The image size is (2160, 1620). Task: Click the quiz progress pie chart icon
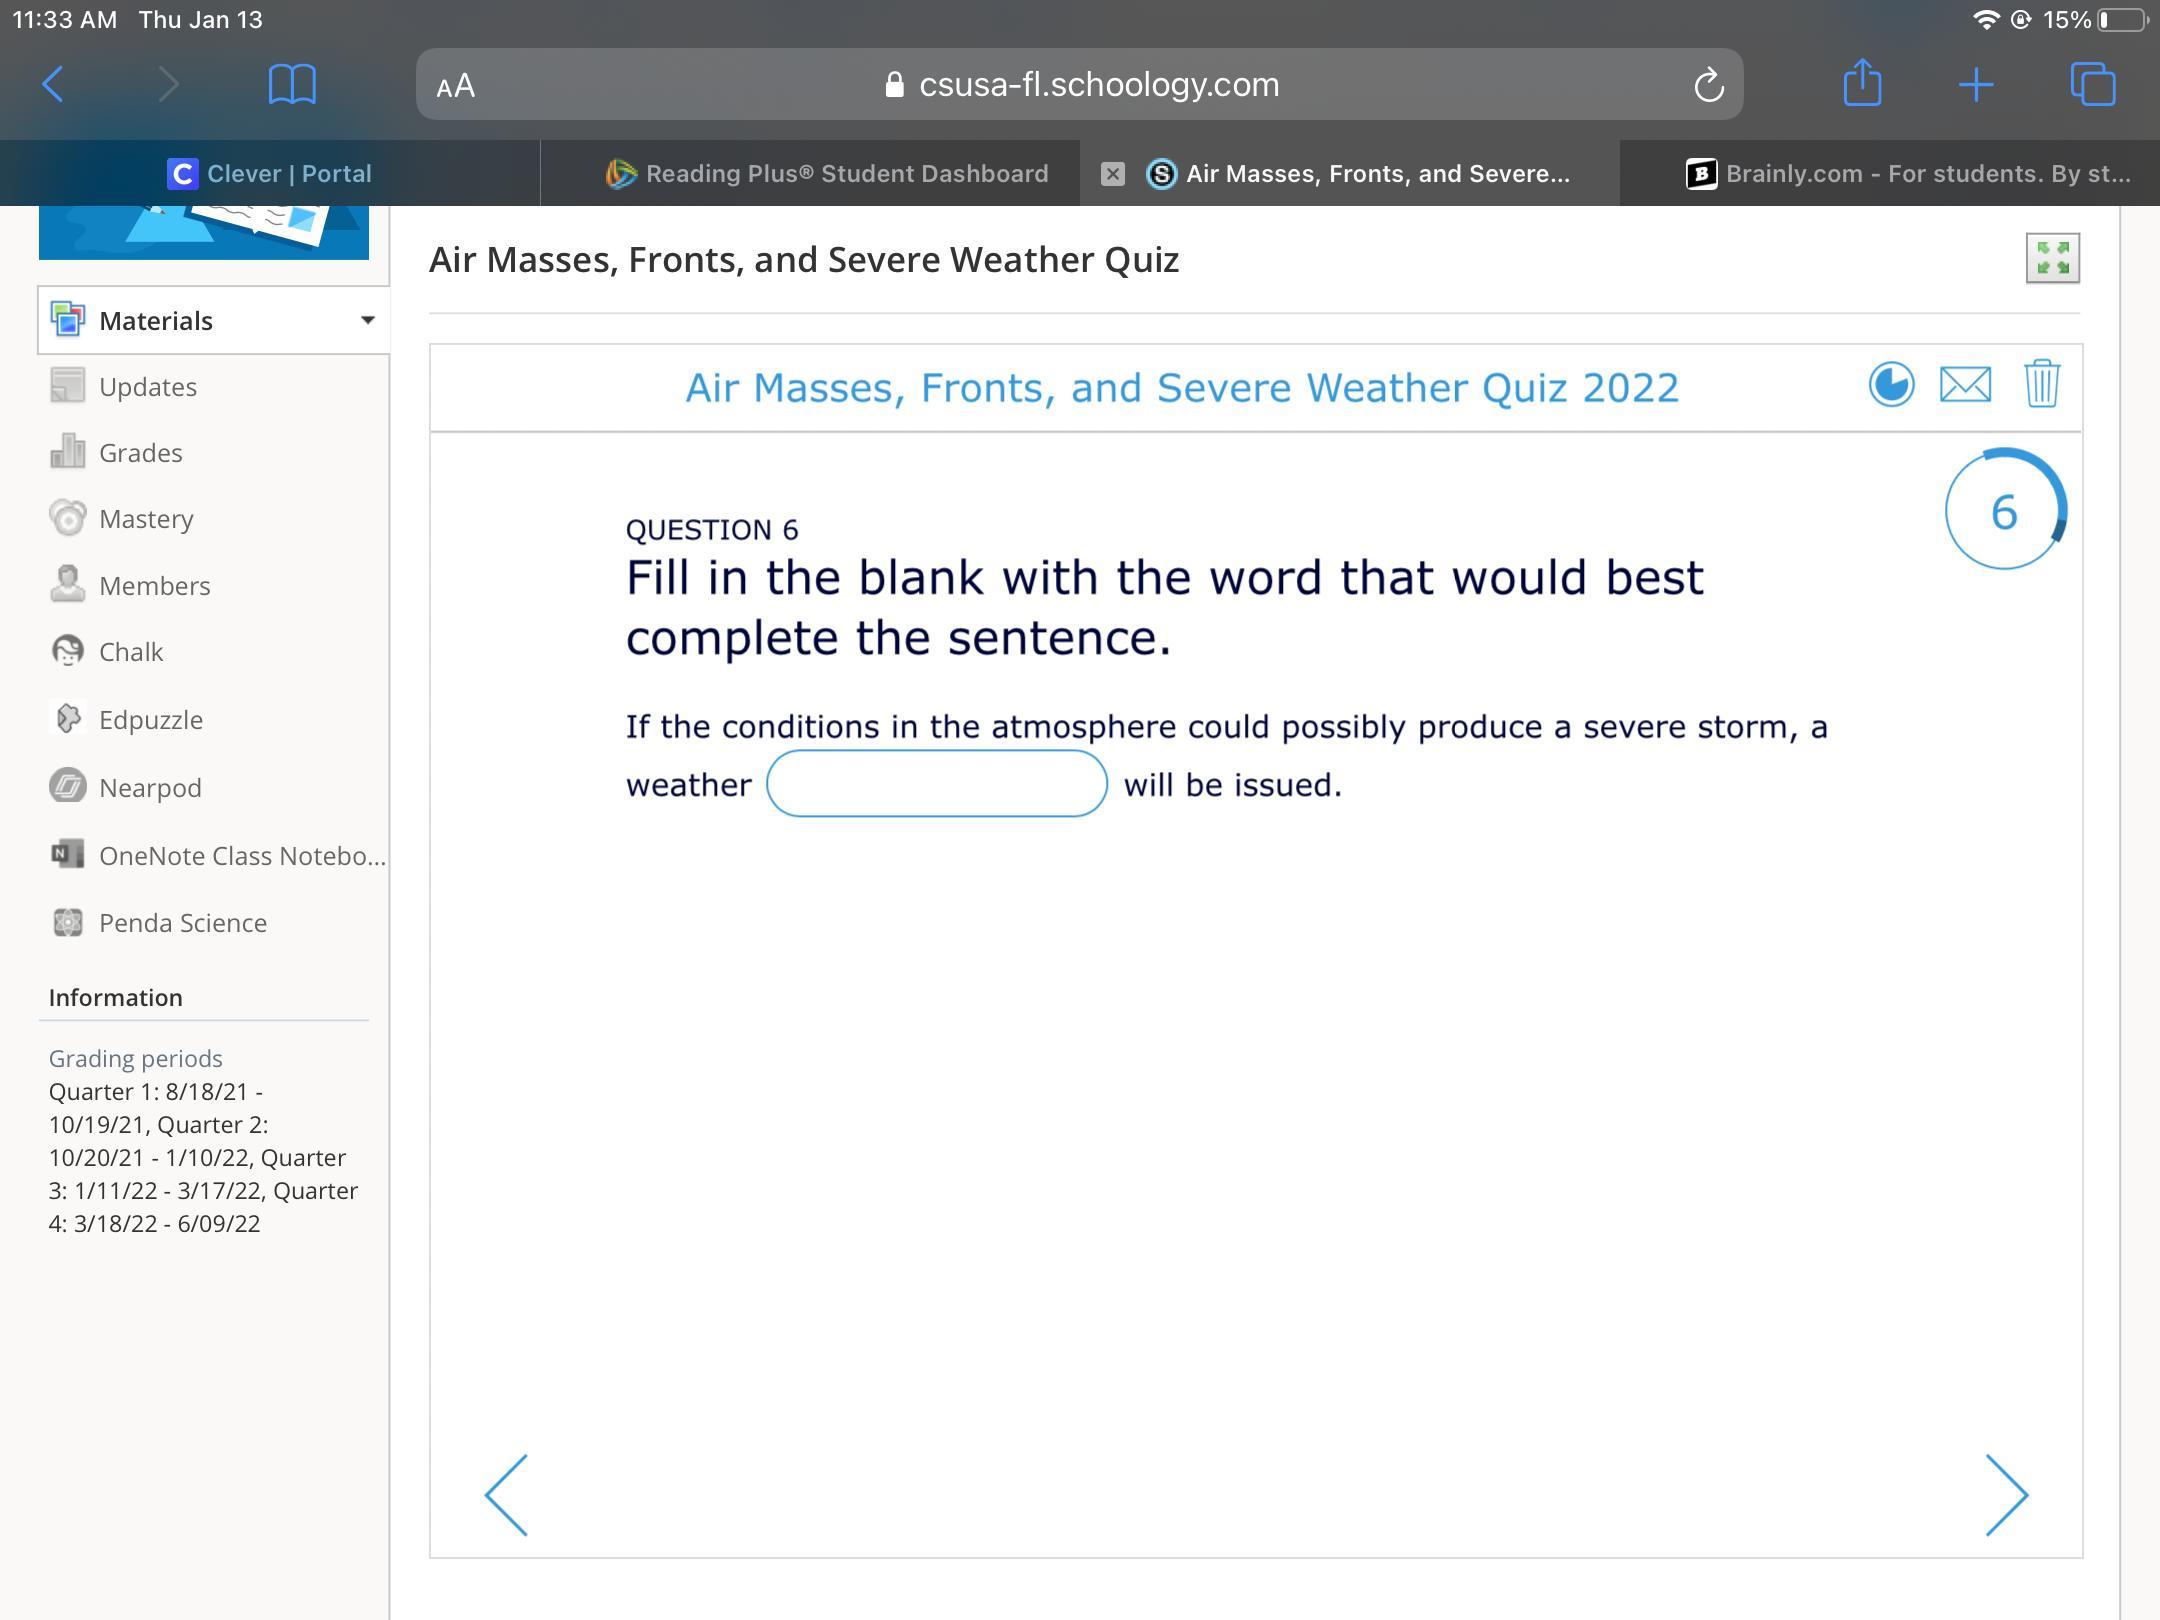point(1891,385)
